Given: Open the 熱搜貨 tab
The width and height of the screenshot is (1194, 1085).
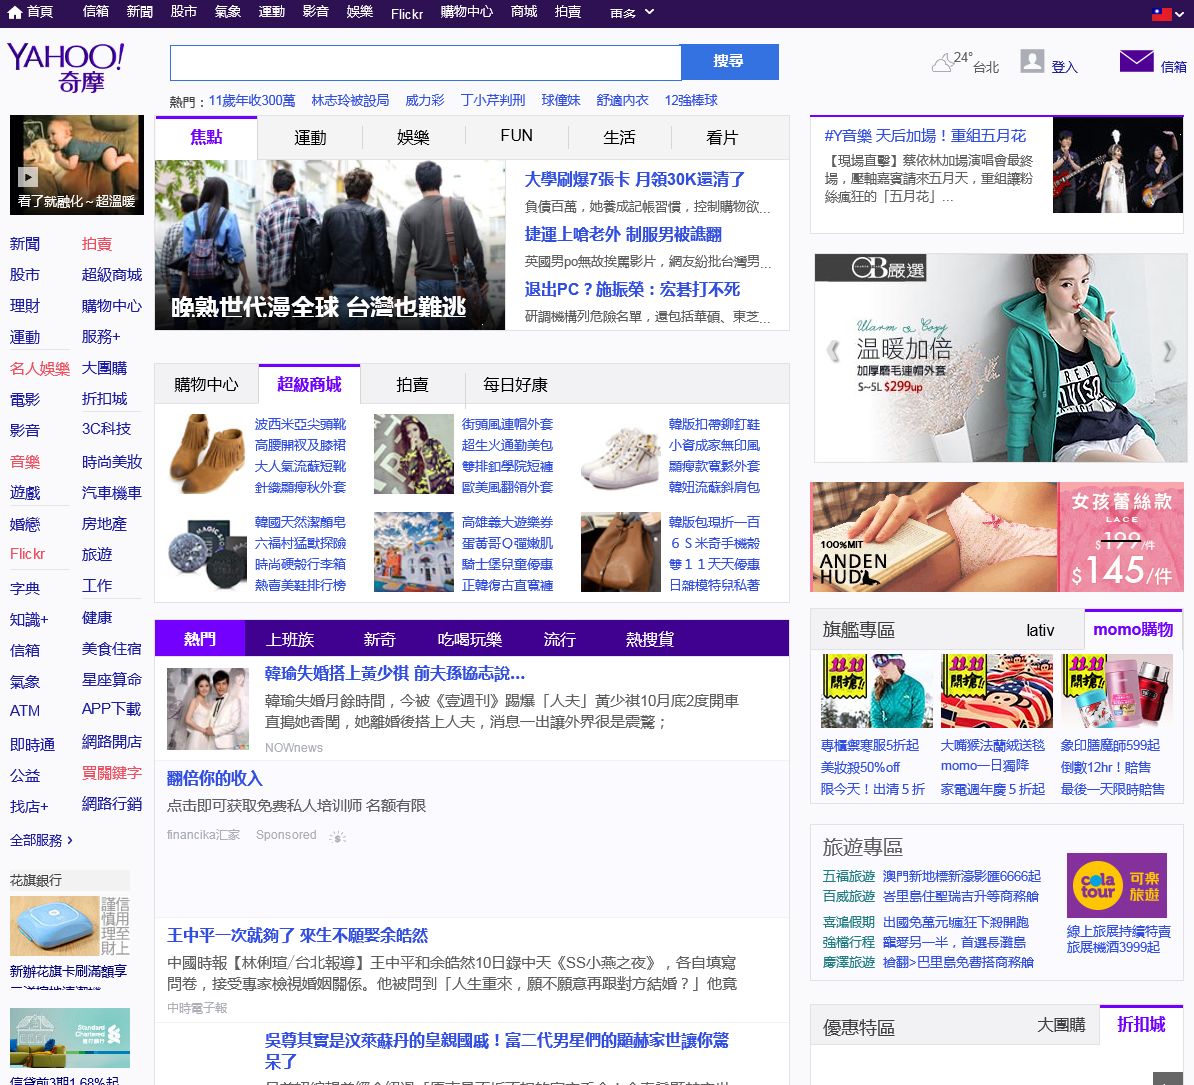Looking at the screenshot, I should (x=650, y=640).
